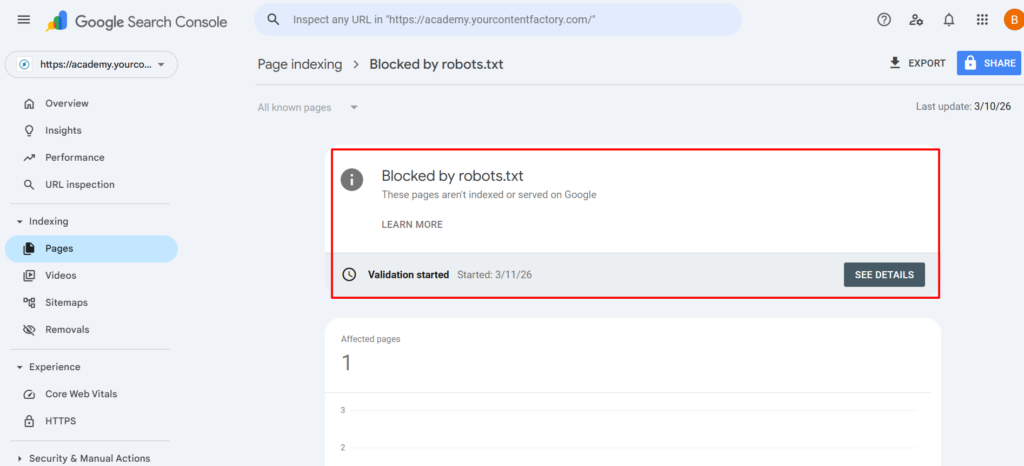
Task: Open the All known pages filter dropdown
Action: pos(307,108)
